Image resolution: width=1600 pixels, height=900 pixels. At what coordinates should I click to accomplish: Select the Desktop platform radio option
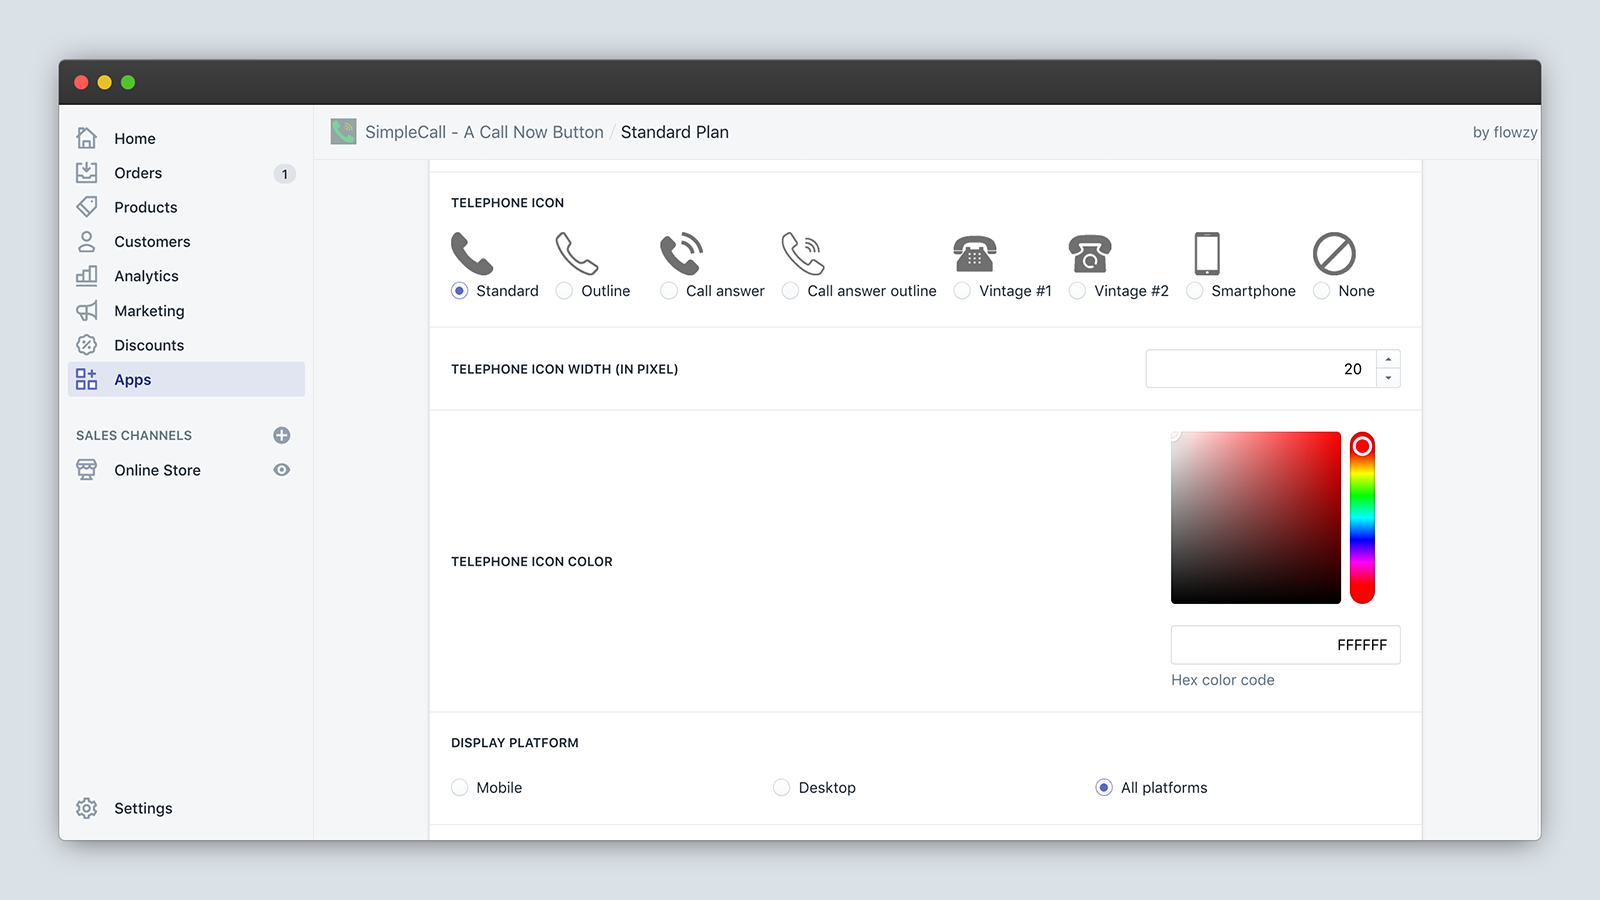[782, 788]
